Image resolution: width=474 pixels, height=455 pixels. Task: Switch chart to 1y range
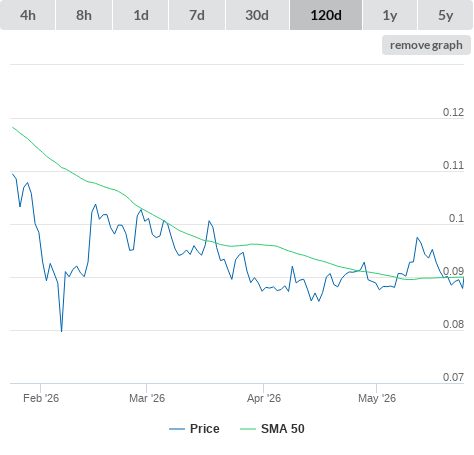[390, 15]
